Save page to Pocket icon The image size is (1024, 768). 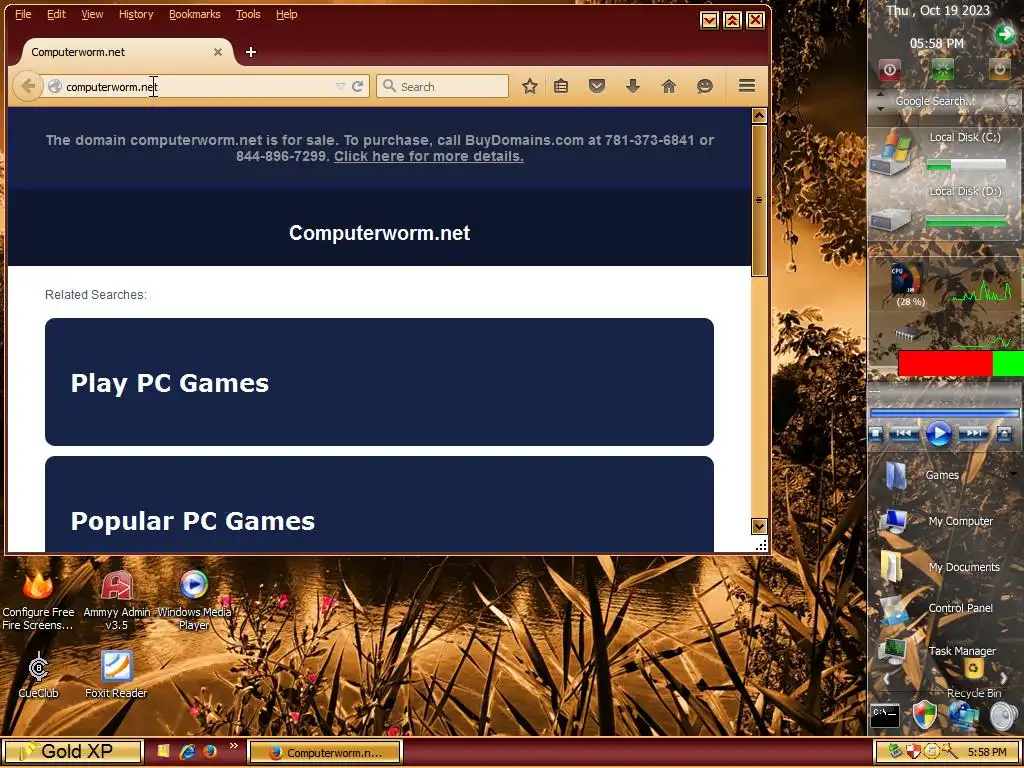596,86
